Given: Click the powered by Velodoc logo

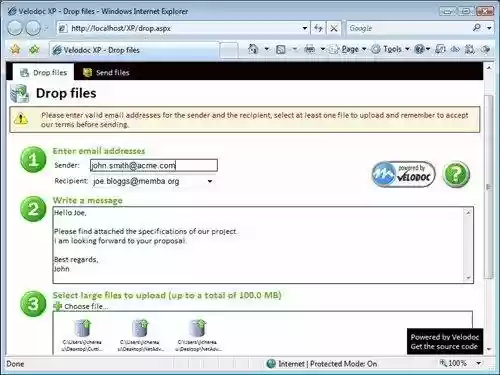Looking at the screenshot, I should tap(403, 174).
